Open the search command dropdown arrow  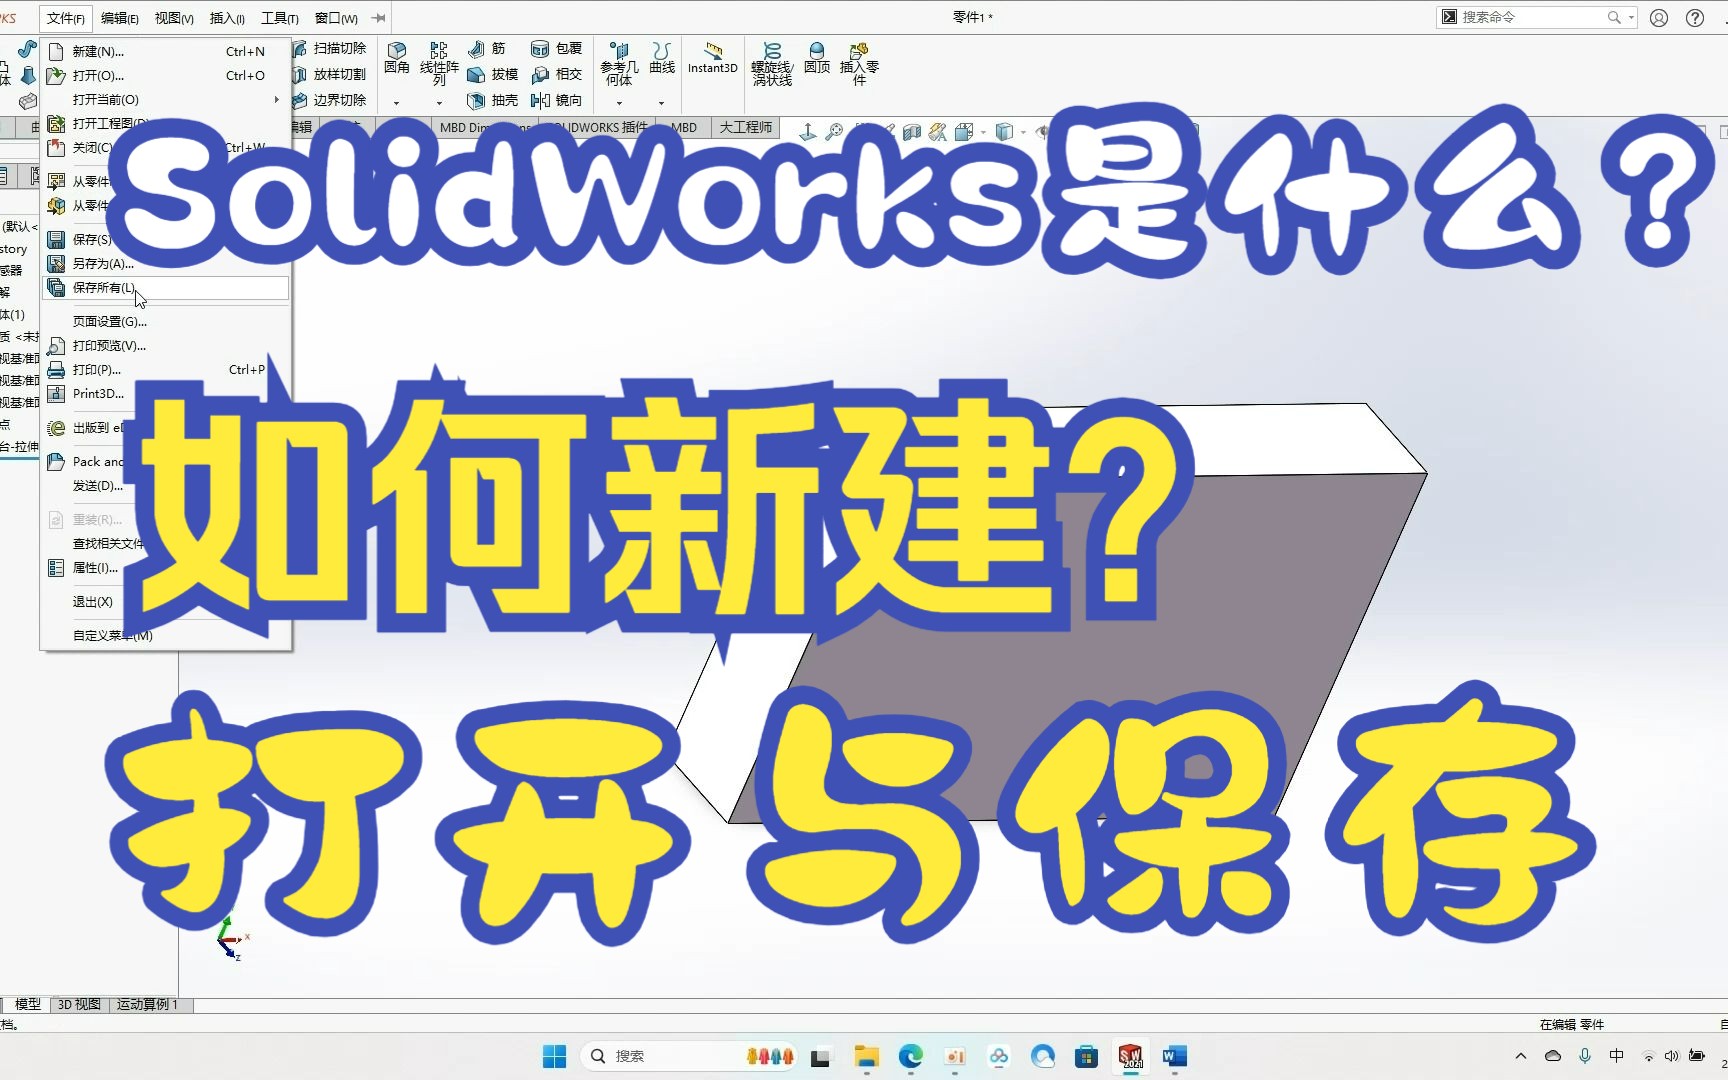coord(1631,17)
